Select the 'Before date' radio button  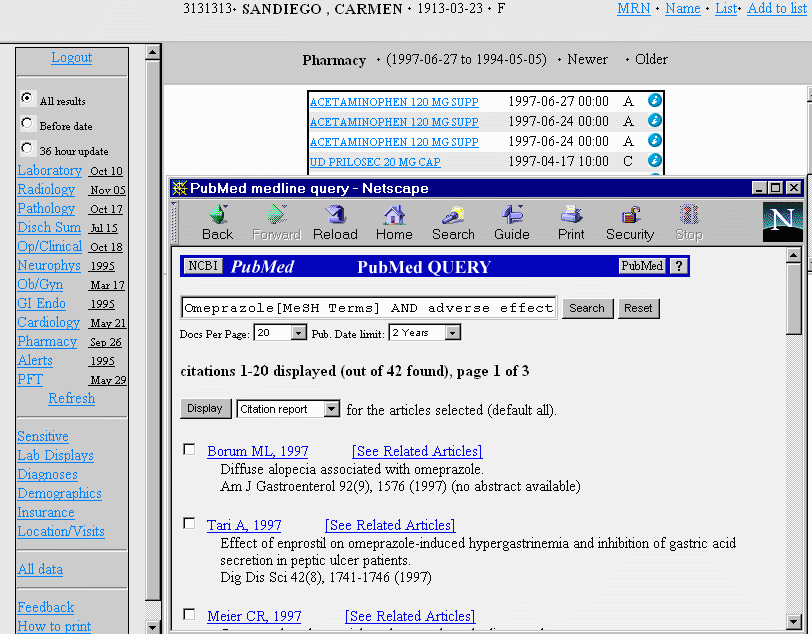pyautogui.click(x=27, y=124)
